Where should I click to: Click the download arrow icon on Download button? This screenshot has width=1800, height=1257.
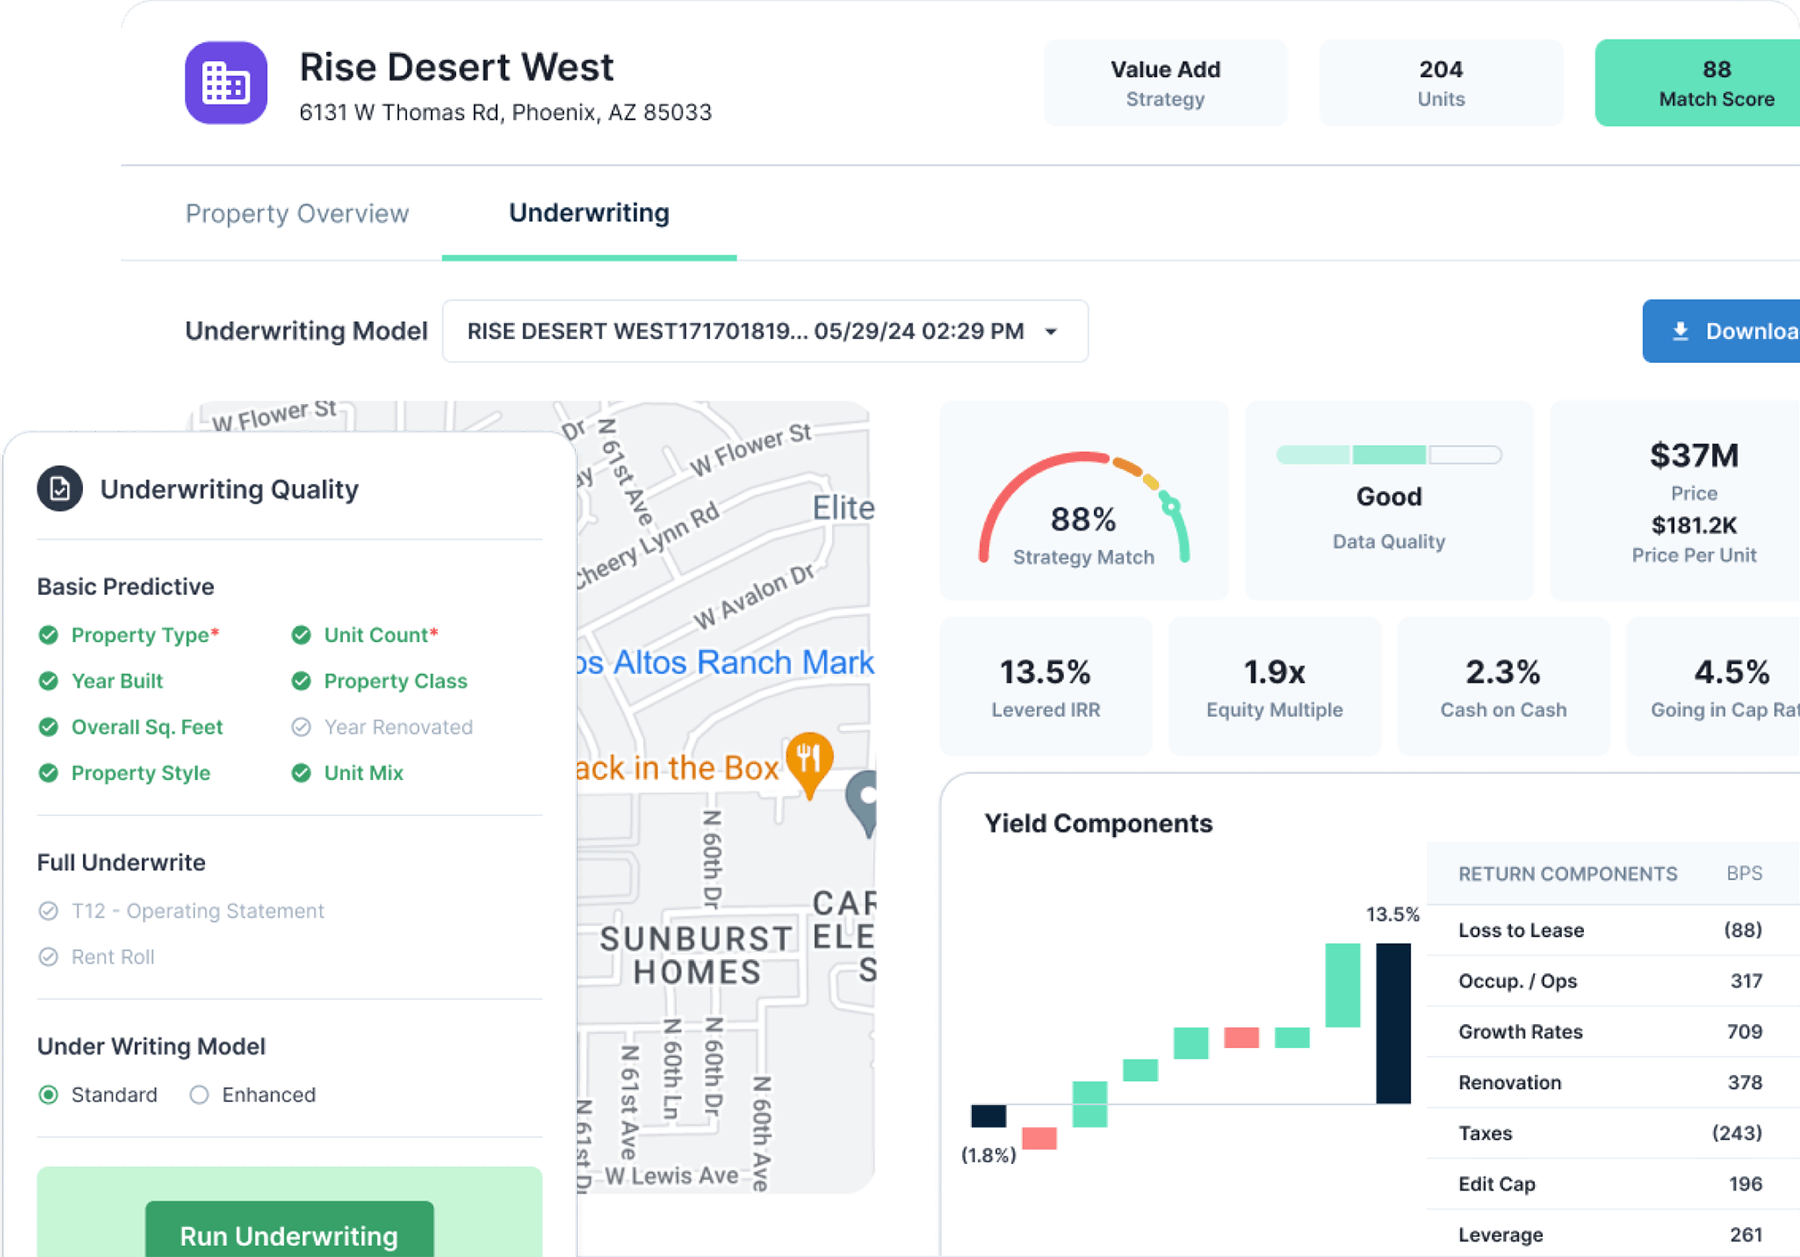click(1681, 330)
